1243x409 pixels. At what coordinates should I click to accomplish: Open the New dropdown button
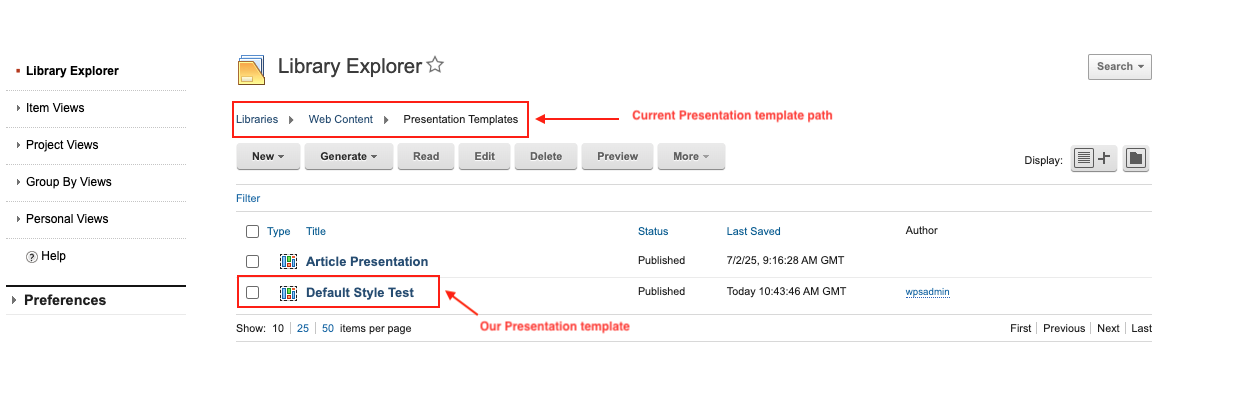click(x=268, y=156)
